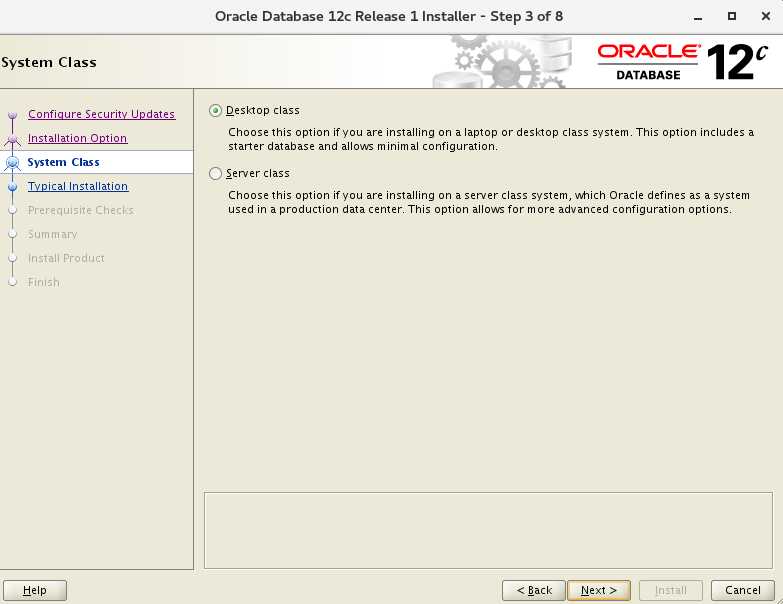This screenshot has height=604, width=783.
Task: Click the Server class description text
Action: pos(489,202)
